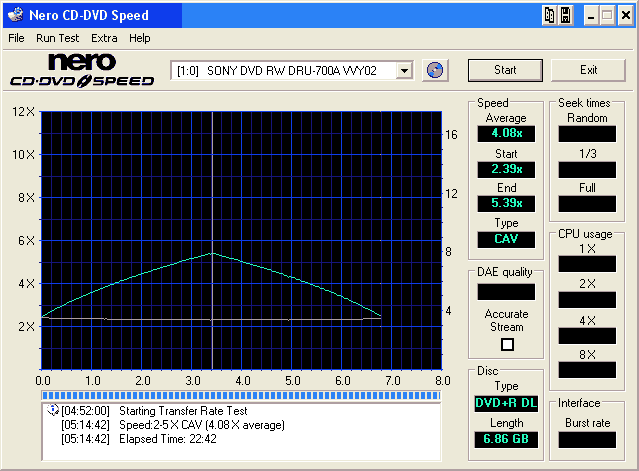639x471 pixels.
Task: Close the Nero CD-DVD Speed window
Action: 625,15
